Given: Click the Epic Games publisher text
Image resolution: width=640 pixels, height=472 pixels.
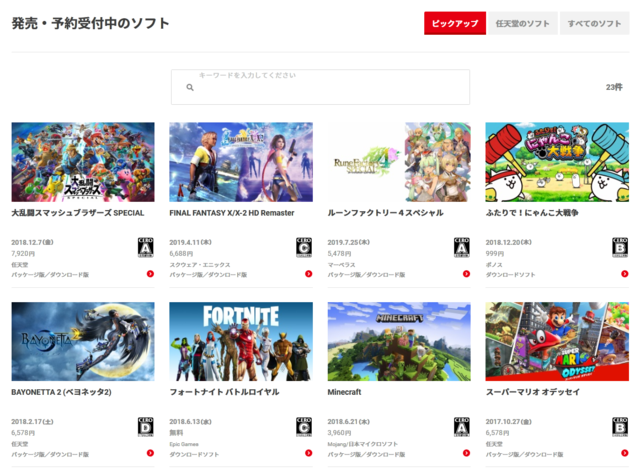Looking at the screenshot, I should click(x=184, y=444).
